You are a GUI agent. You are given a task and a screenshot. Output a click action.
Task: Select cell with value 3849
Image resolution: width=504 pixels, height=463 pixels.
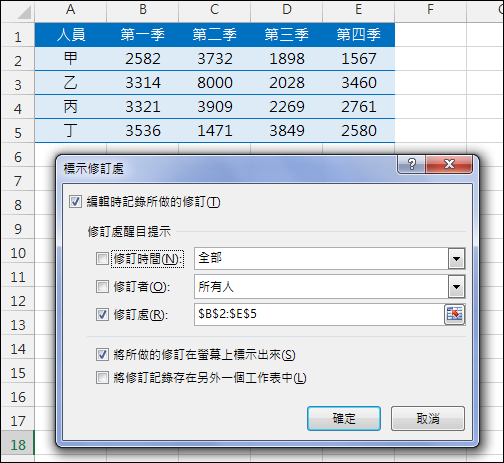287,131
